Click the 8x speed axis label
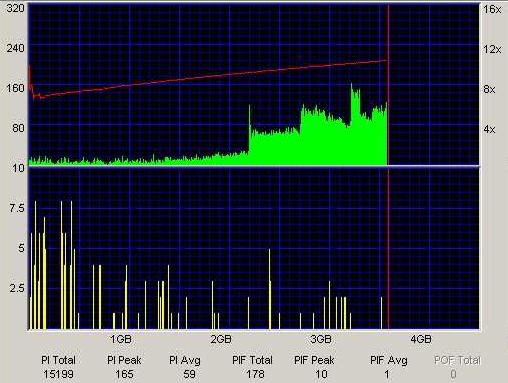The image size is (508, 383). (x=489, y=89)
